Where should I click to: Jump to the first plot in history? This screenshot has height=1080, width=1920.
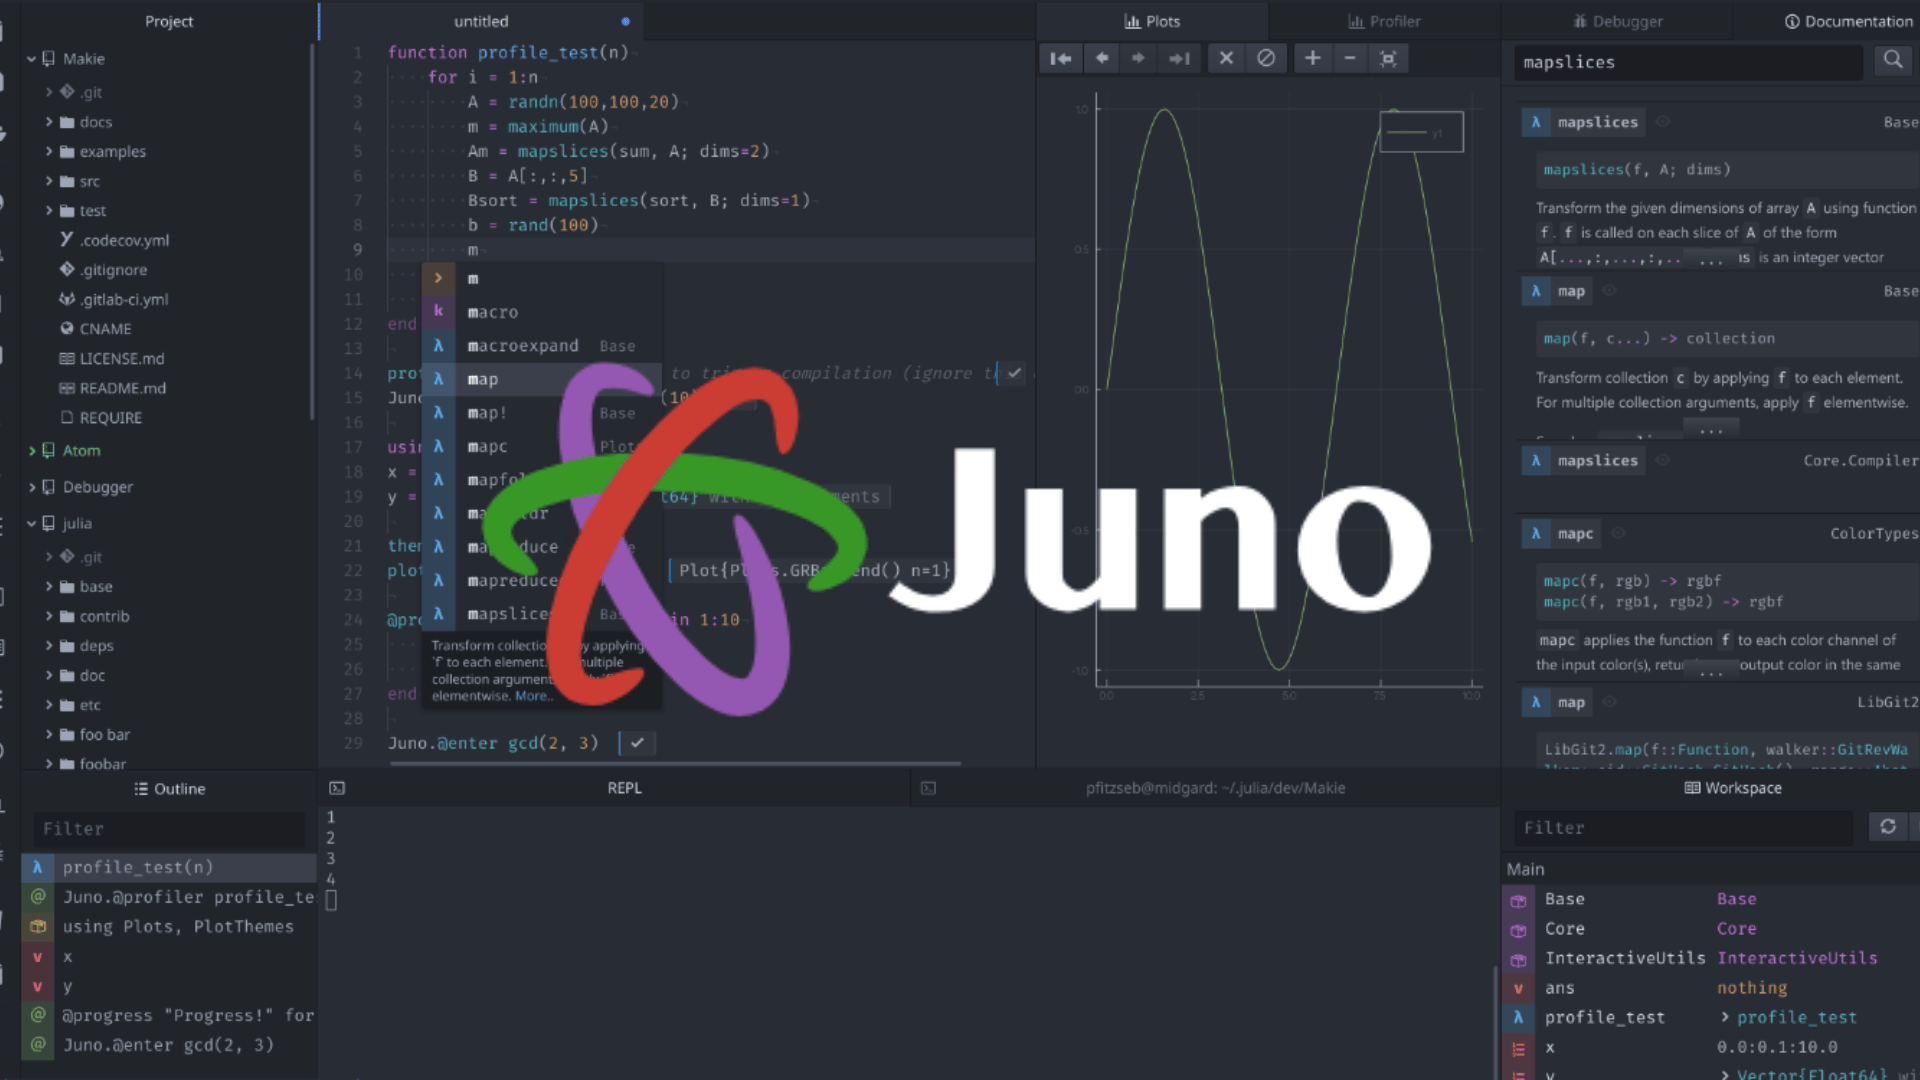pyautogui.click(x=1060, y=59)
